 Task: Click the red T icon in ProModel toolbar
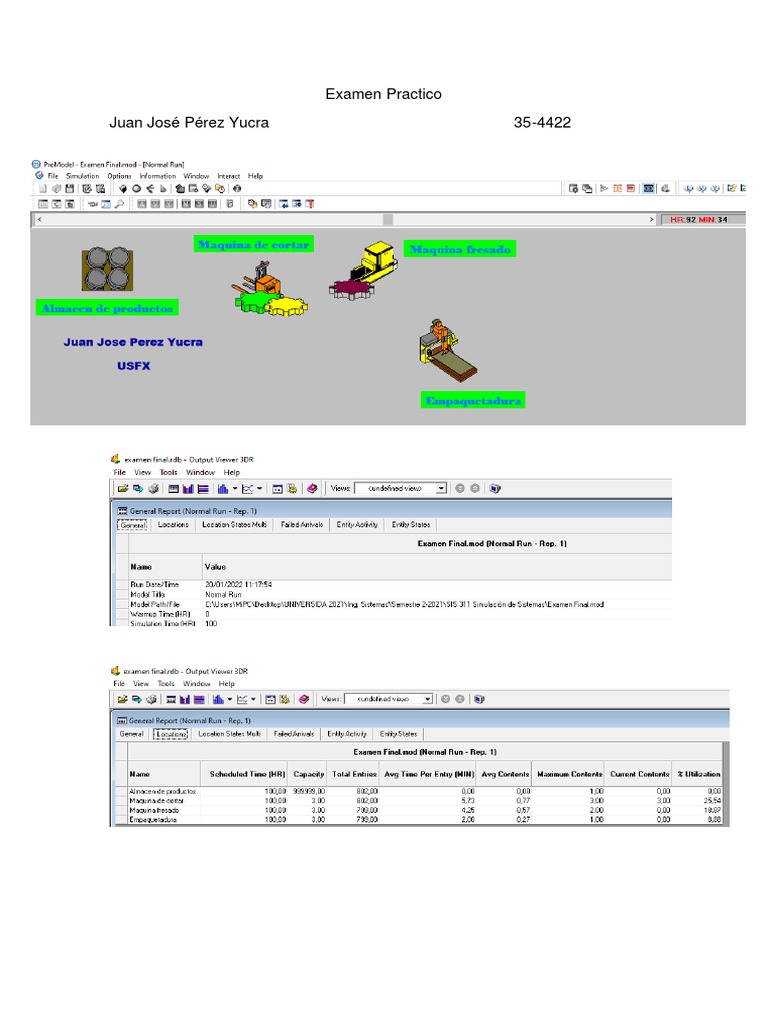click(x=310, y=204)
